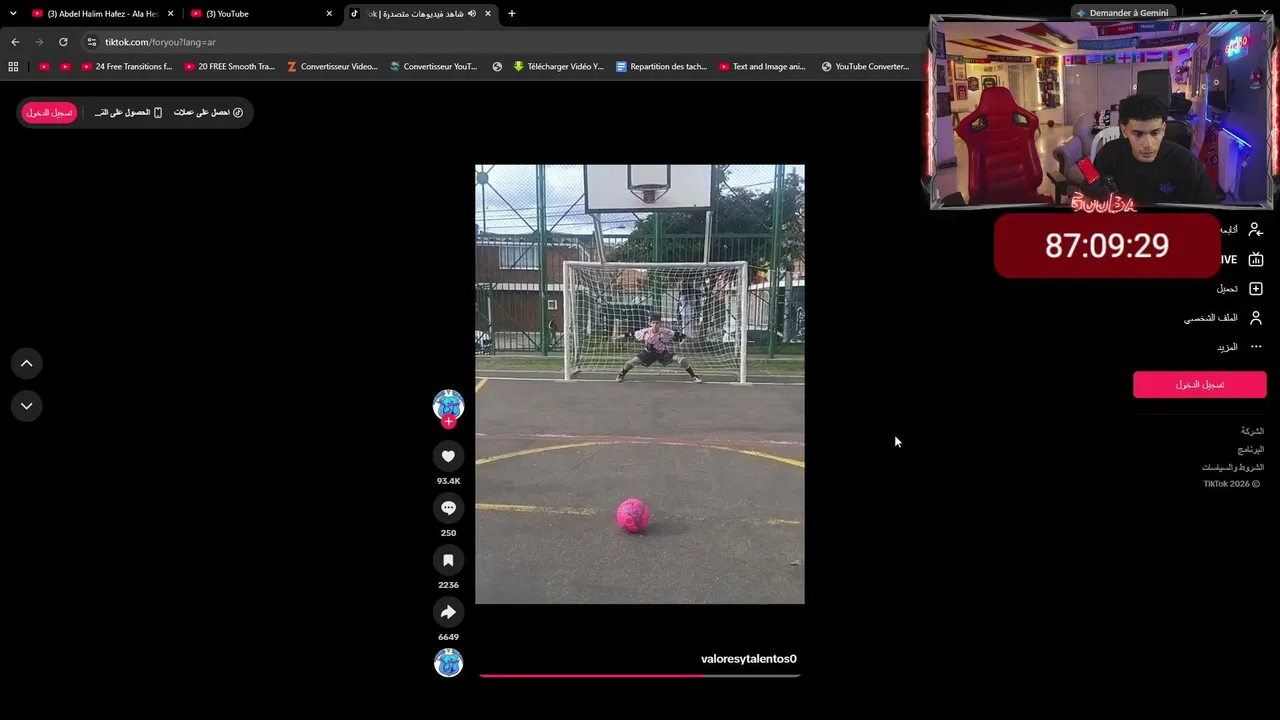Click the 87:09:29 timer overlay
The width and height of the screenshot is (1280, 720).
click(x=1107, y=246)
